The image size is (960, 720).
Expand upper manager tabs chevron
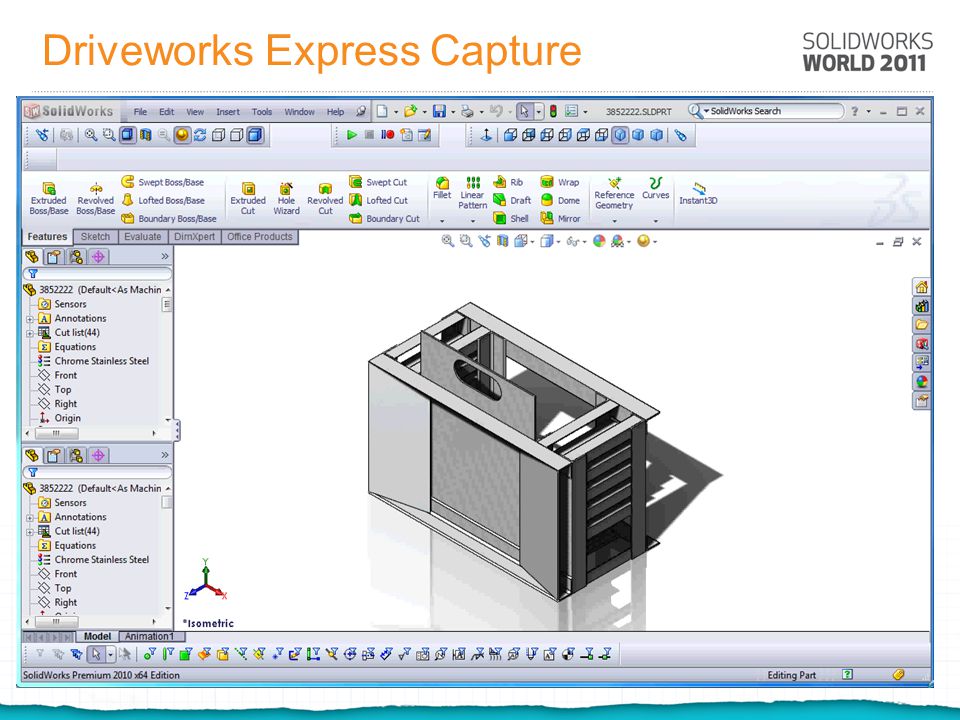coord(165,257)
